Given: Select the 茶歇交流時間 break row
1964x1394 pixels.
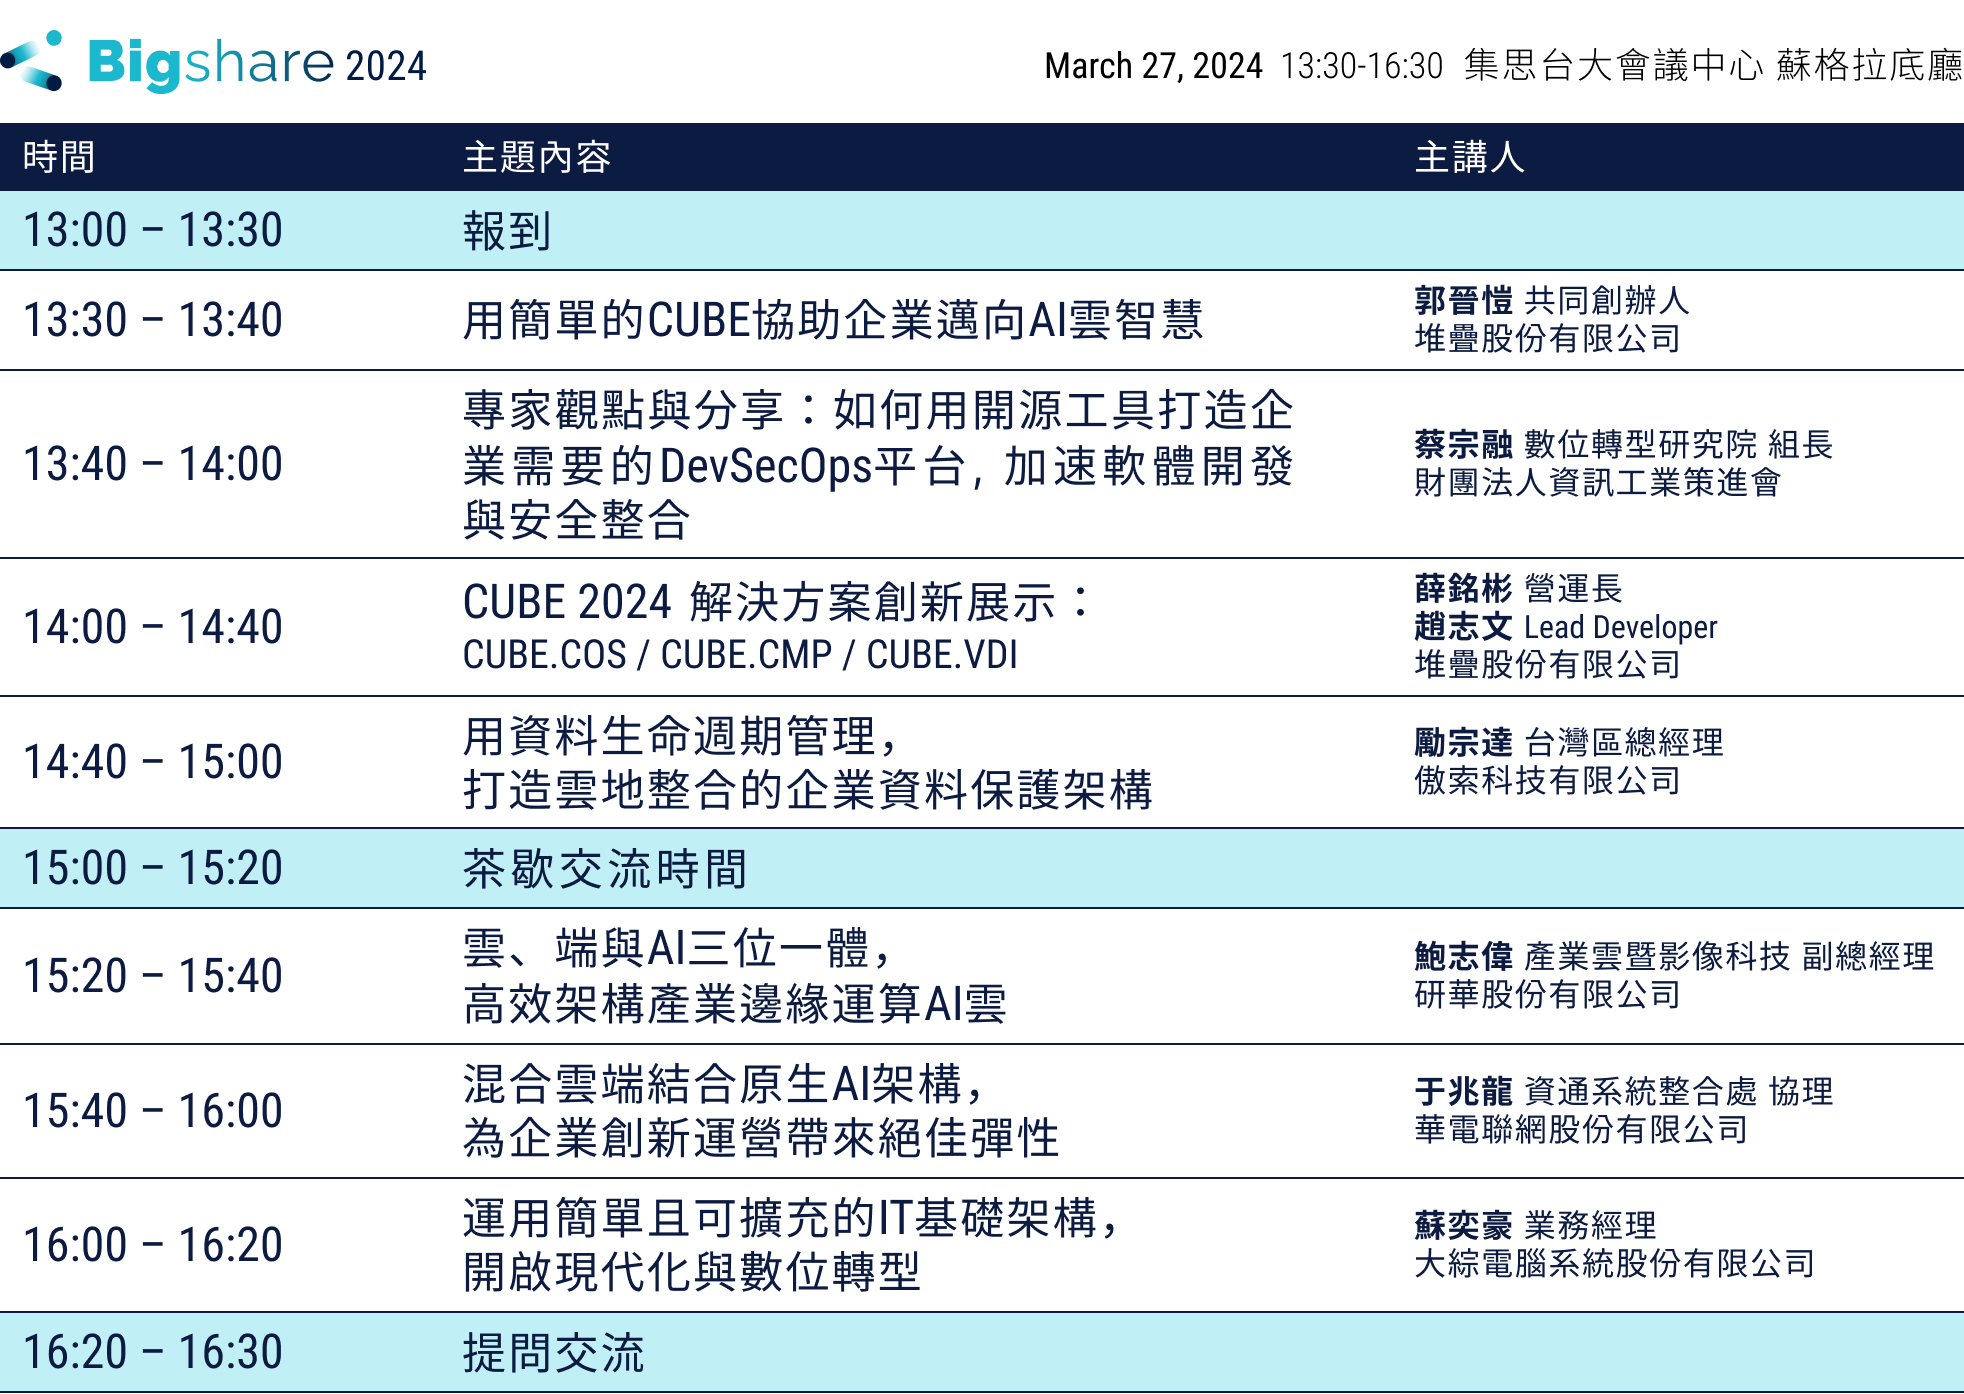Looking at the screenshot, I should point(605,868).
